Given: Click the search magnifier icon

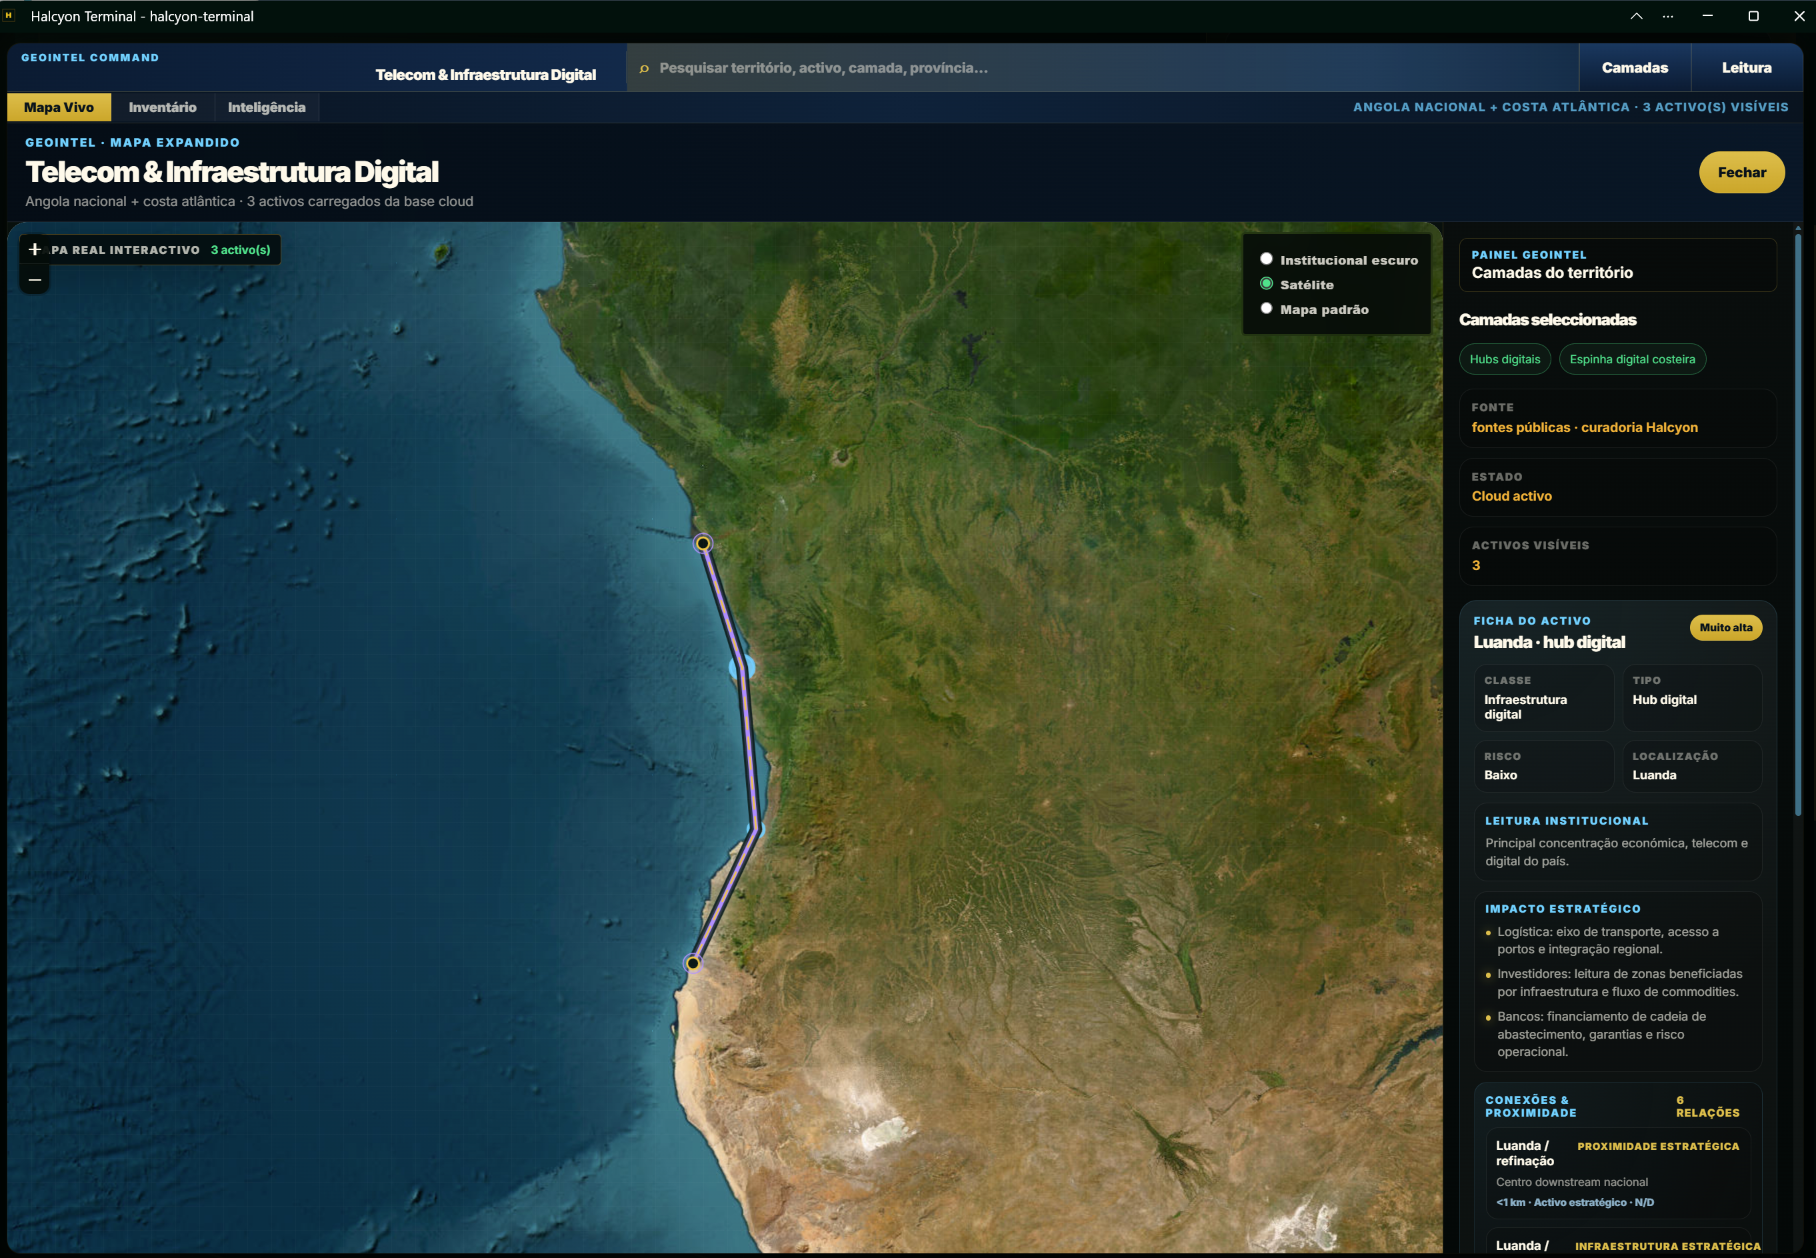Looking at the screenshot, I should point(644,68).
